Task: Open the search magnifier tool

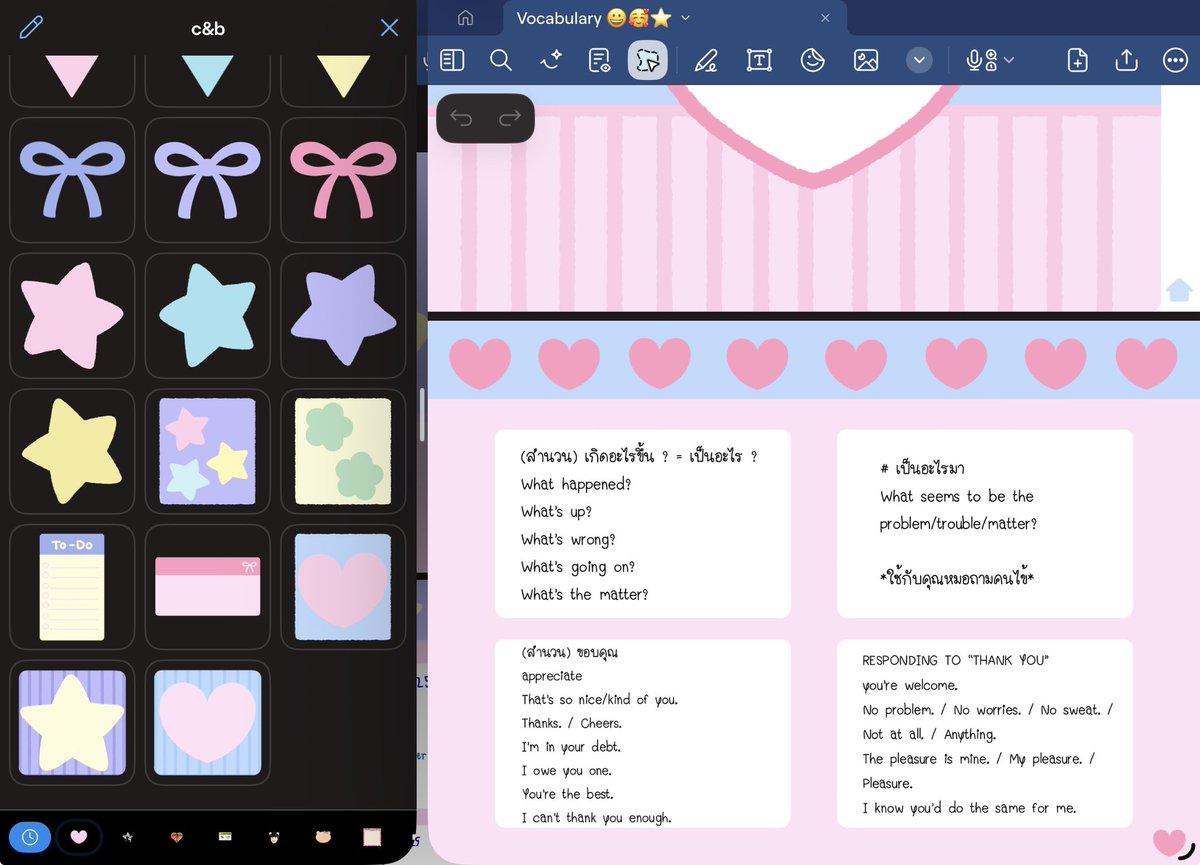Action: [501, 60]
